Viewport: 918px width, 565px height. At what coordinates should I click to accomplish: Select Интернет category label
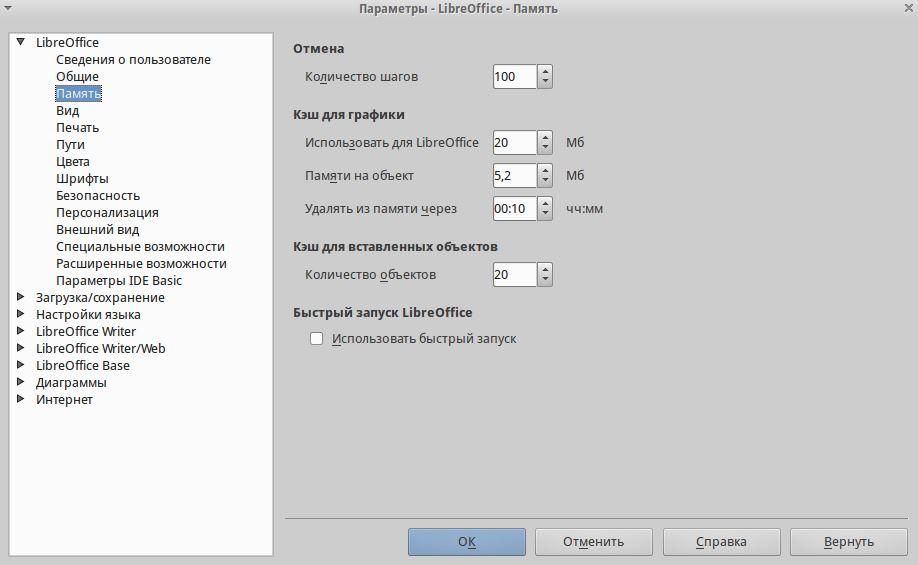pyautogui.click(x=64, y=399)
